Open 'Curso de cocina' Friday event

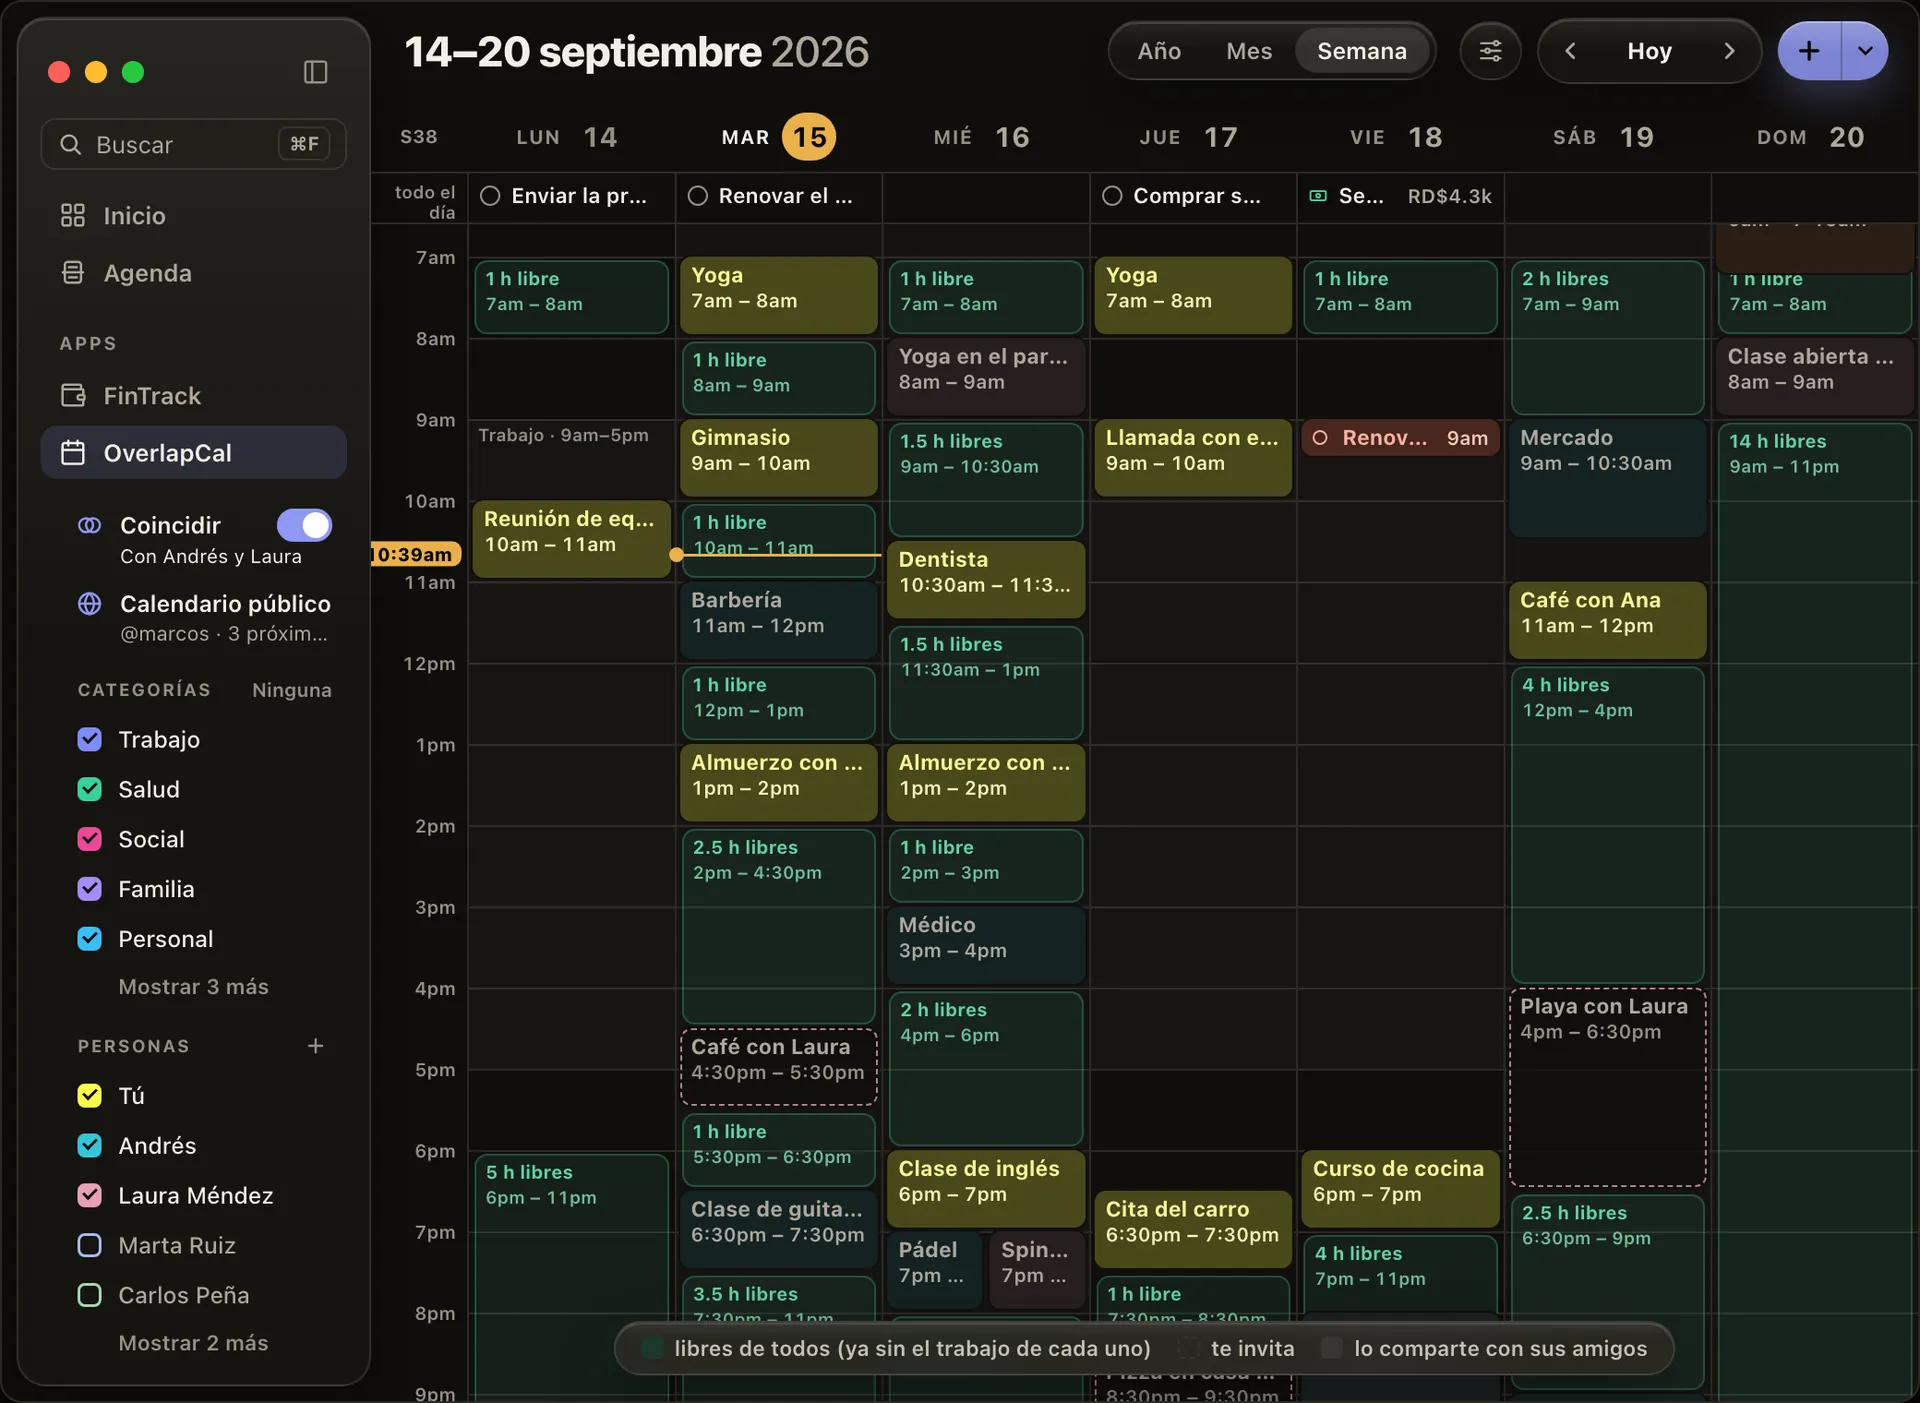click(1399, 1188)
